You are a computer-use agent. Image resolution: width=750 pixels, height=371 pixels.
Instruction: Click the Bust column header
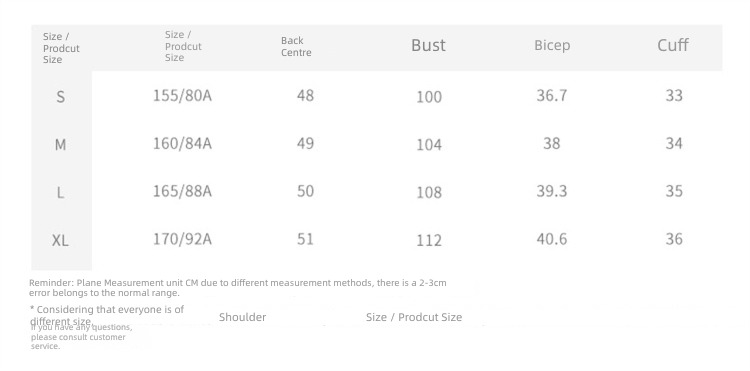[x=428, y=45]
